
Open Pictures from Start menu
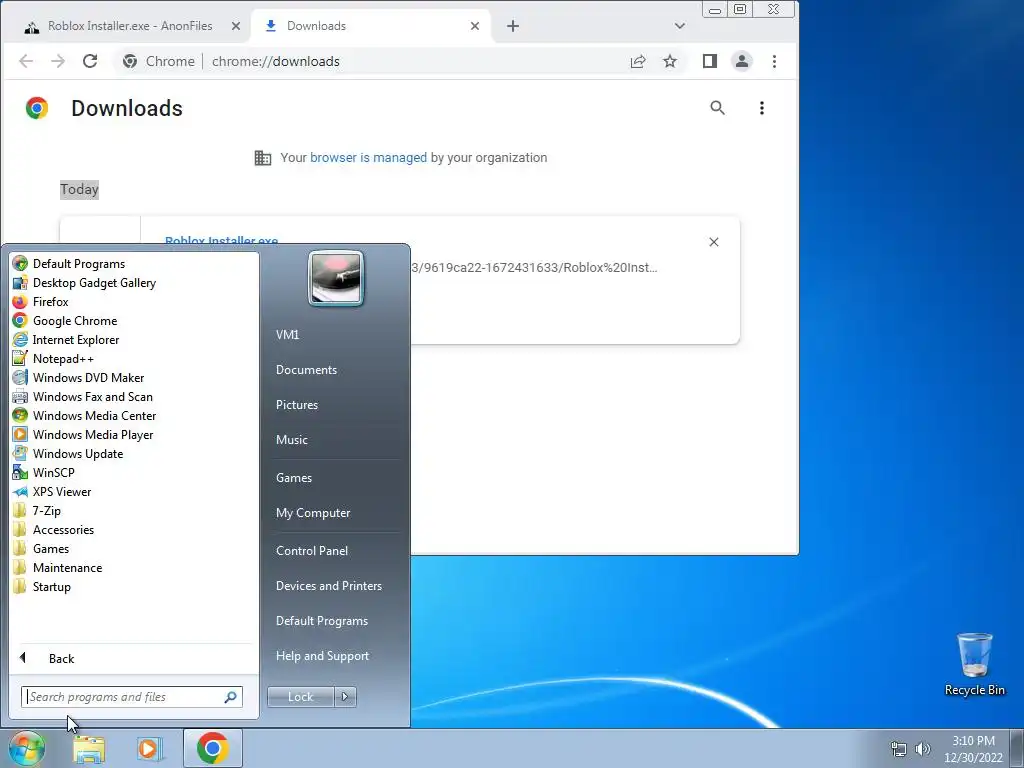(297, 405)
